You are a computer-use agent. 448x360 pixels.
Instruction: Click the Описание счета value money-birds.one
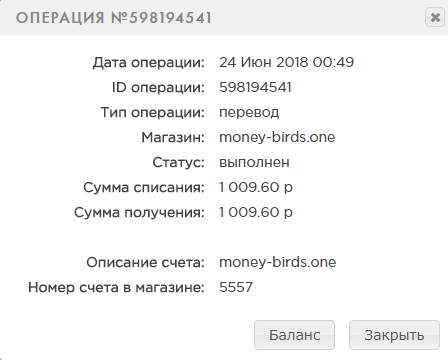[278, 262]
